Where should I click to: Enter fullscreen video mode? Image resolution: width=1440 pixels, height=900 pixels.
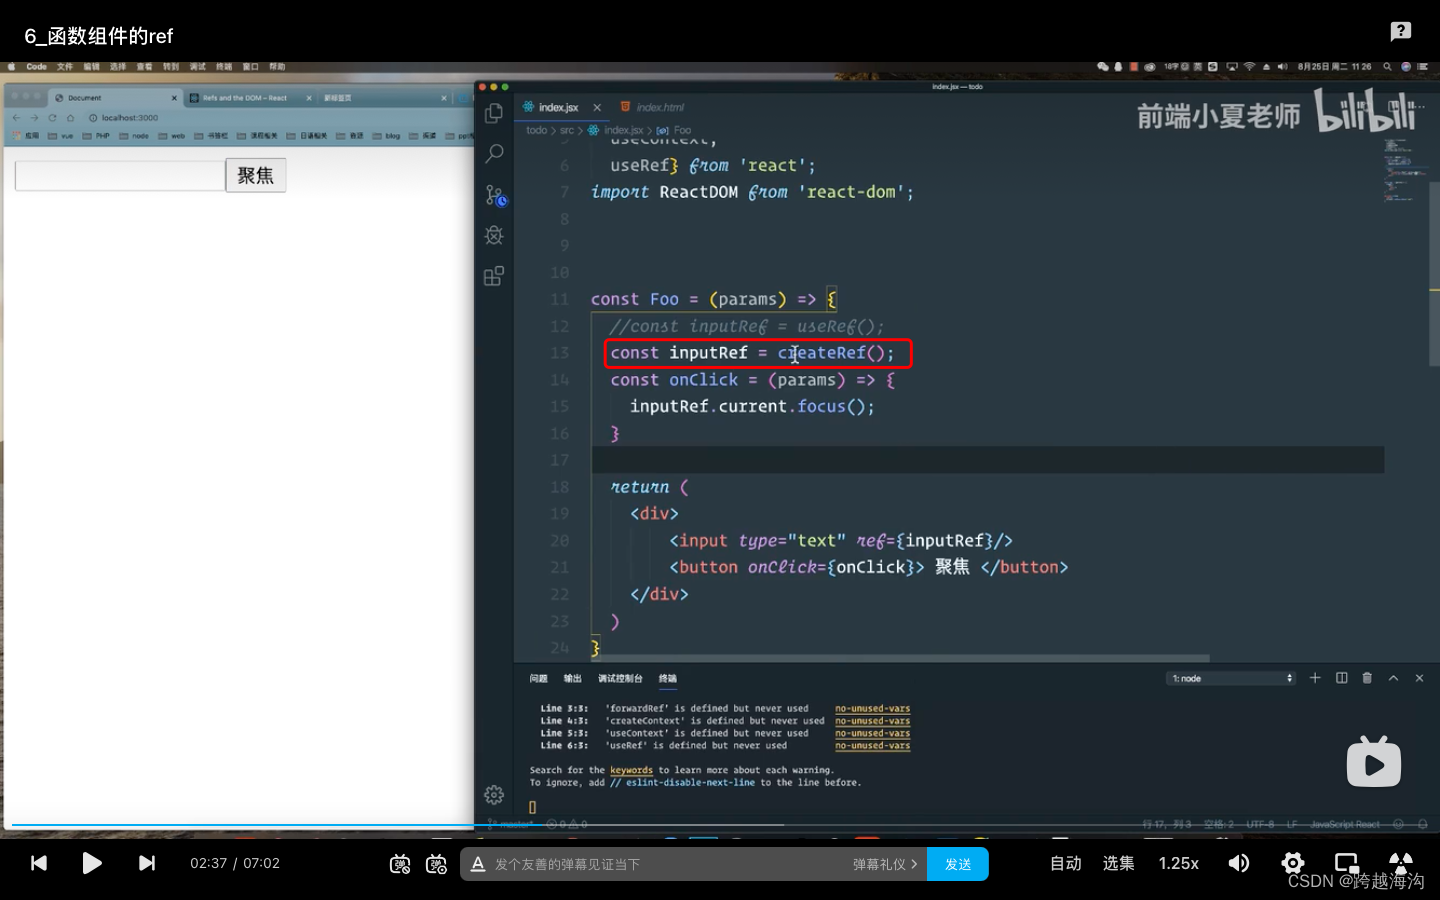click(x=1401, y=863)
